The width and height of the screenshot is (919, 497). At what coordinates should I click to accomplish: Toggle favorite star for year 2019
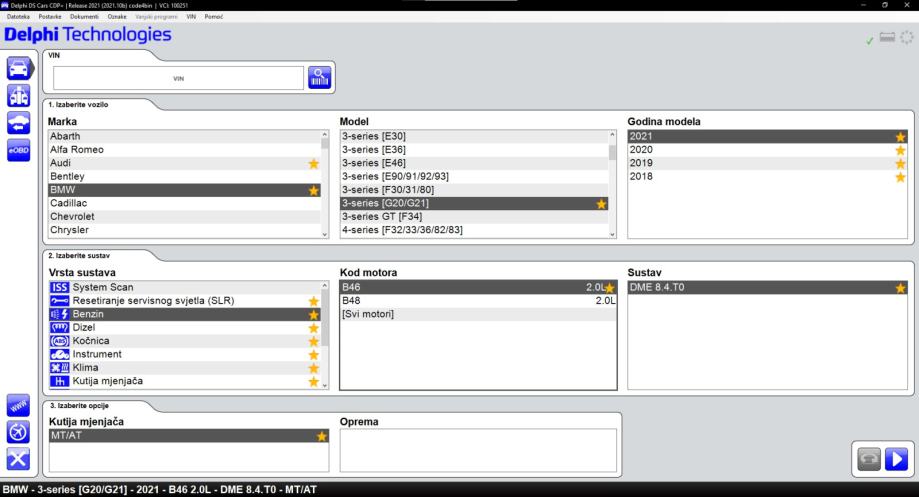pos(901,164)
